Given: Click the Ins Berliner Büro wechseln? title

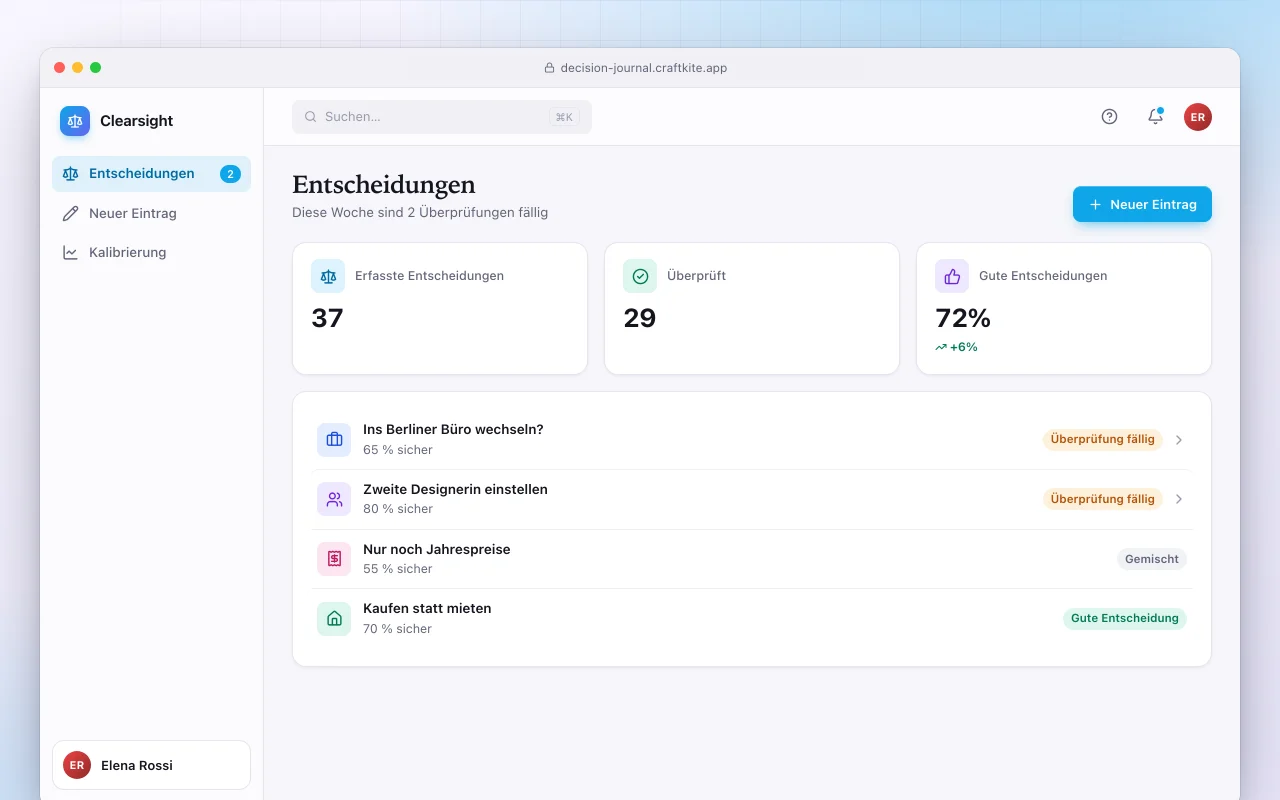Looking at the screenshot, I should [453, 429].
